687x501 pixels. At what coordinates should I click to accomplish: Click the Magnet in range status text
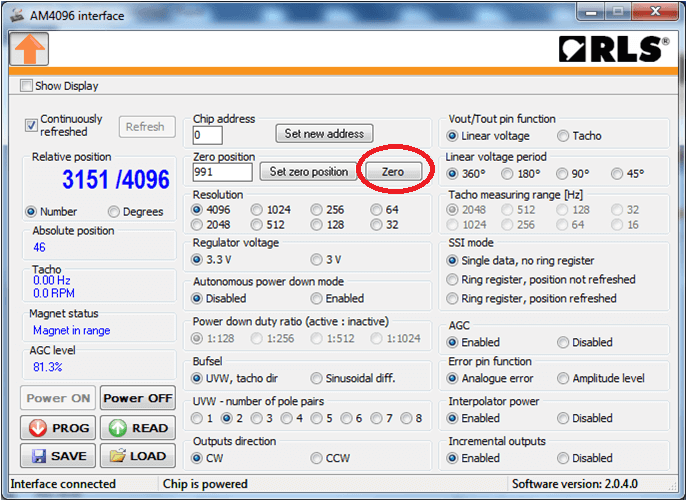[71, 330]
